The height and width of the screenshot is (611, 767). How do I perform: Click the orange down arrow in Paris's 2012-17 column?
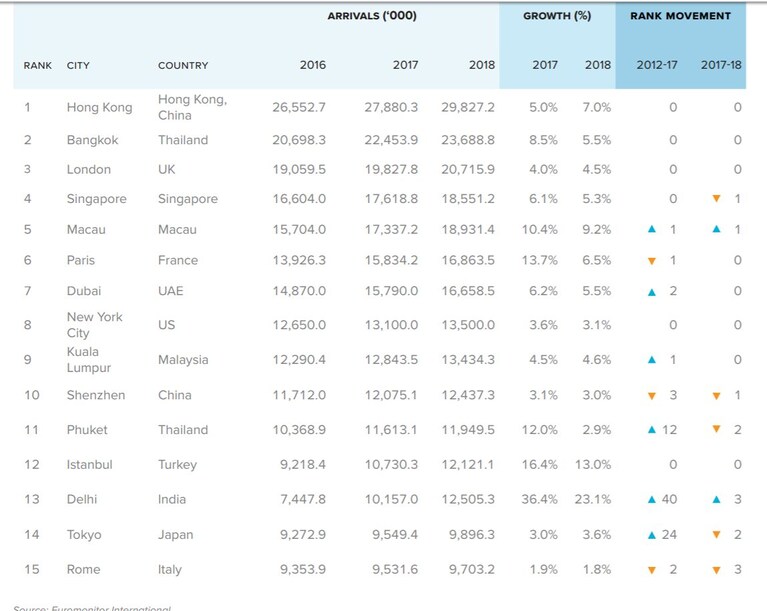click(x=652, y=261)
